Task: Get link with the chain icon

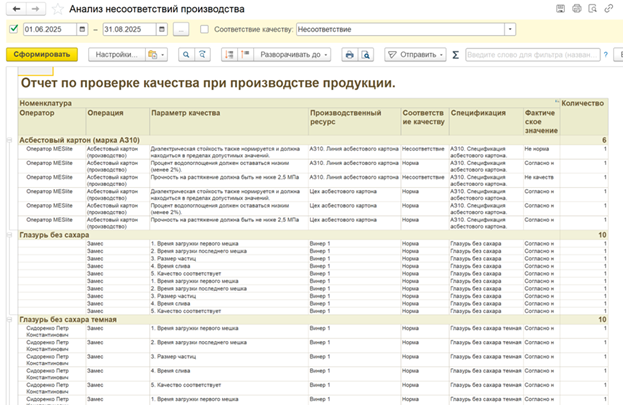Action: tap(608, 9)
